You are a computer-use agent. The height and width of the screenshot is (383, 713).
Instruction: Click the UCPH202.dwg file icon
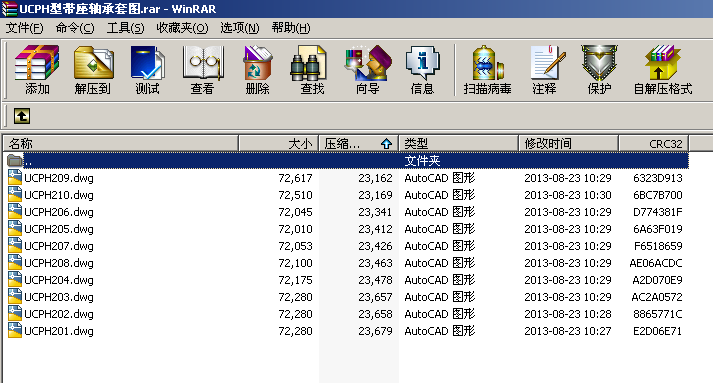coord(15,313)
